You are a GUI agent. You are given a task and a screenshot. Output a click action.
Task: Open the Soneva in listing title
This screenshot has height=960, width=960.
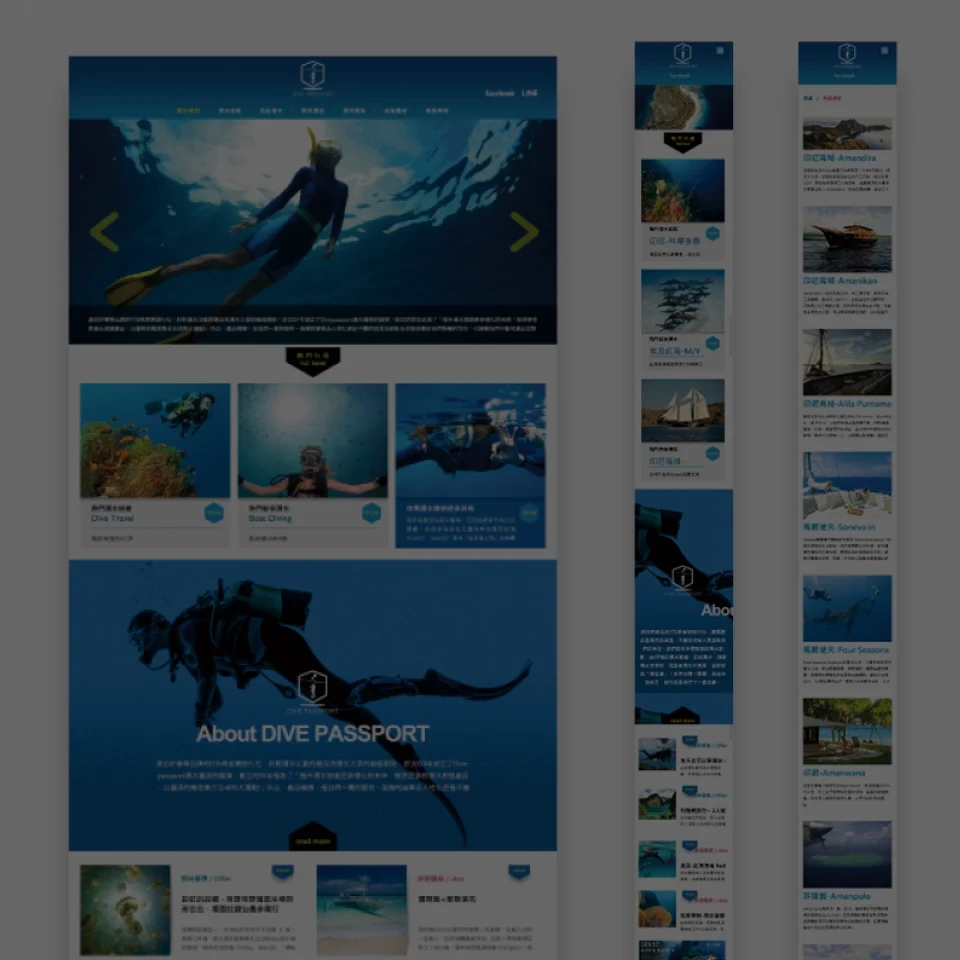point(839,527)
